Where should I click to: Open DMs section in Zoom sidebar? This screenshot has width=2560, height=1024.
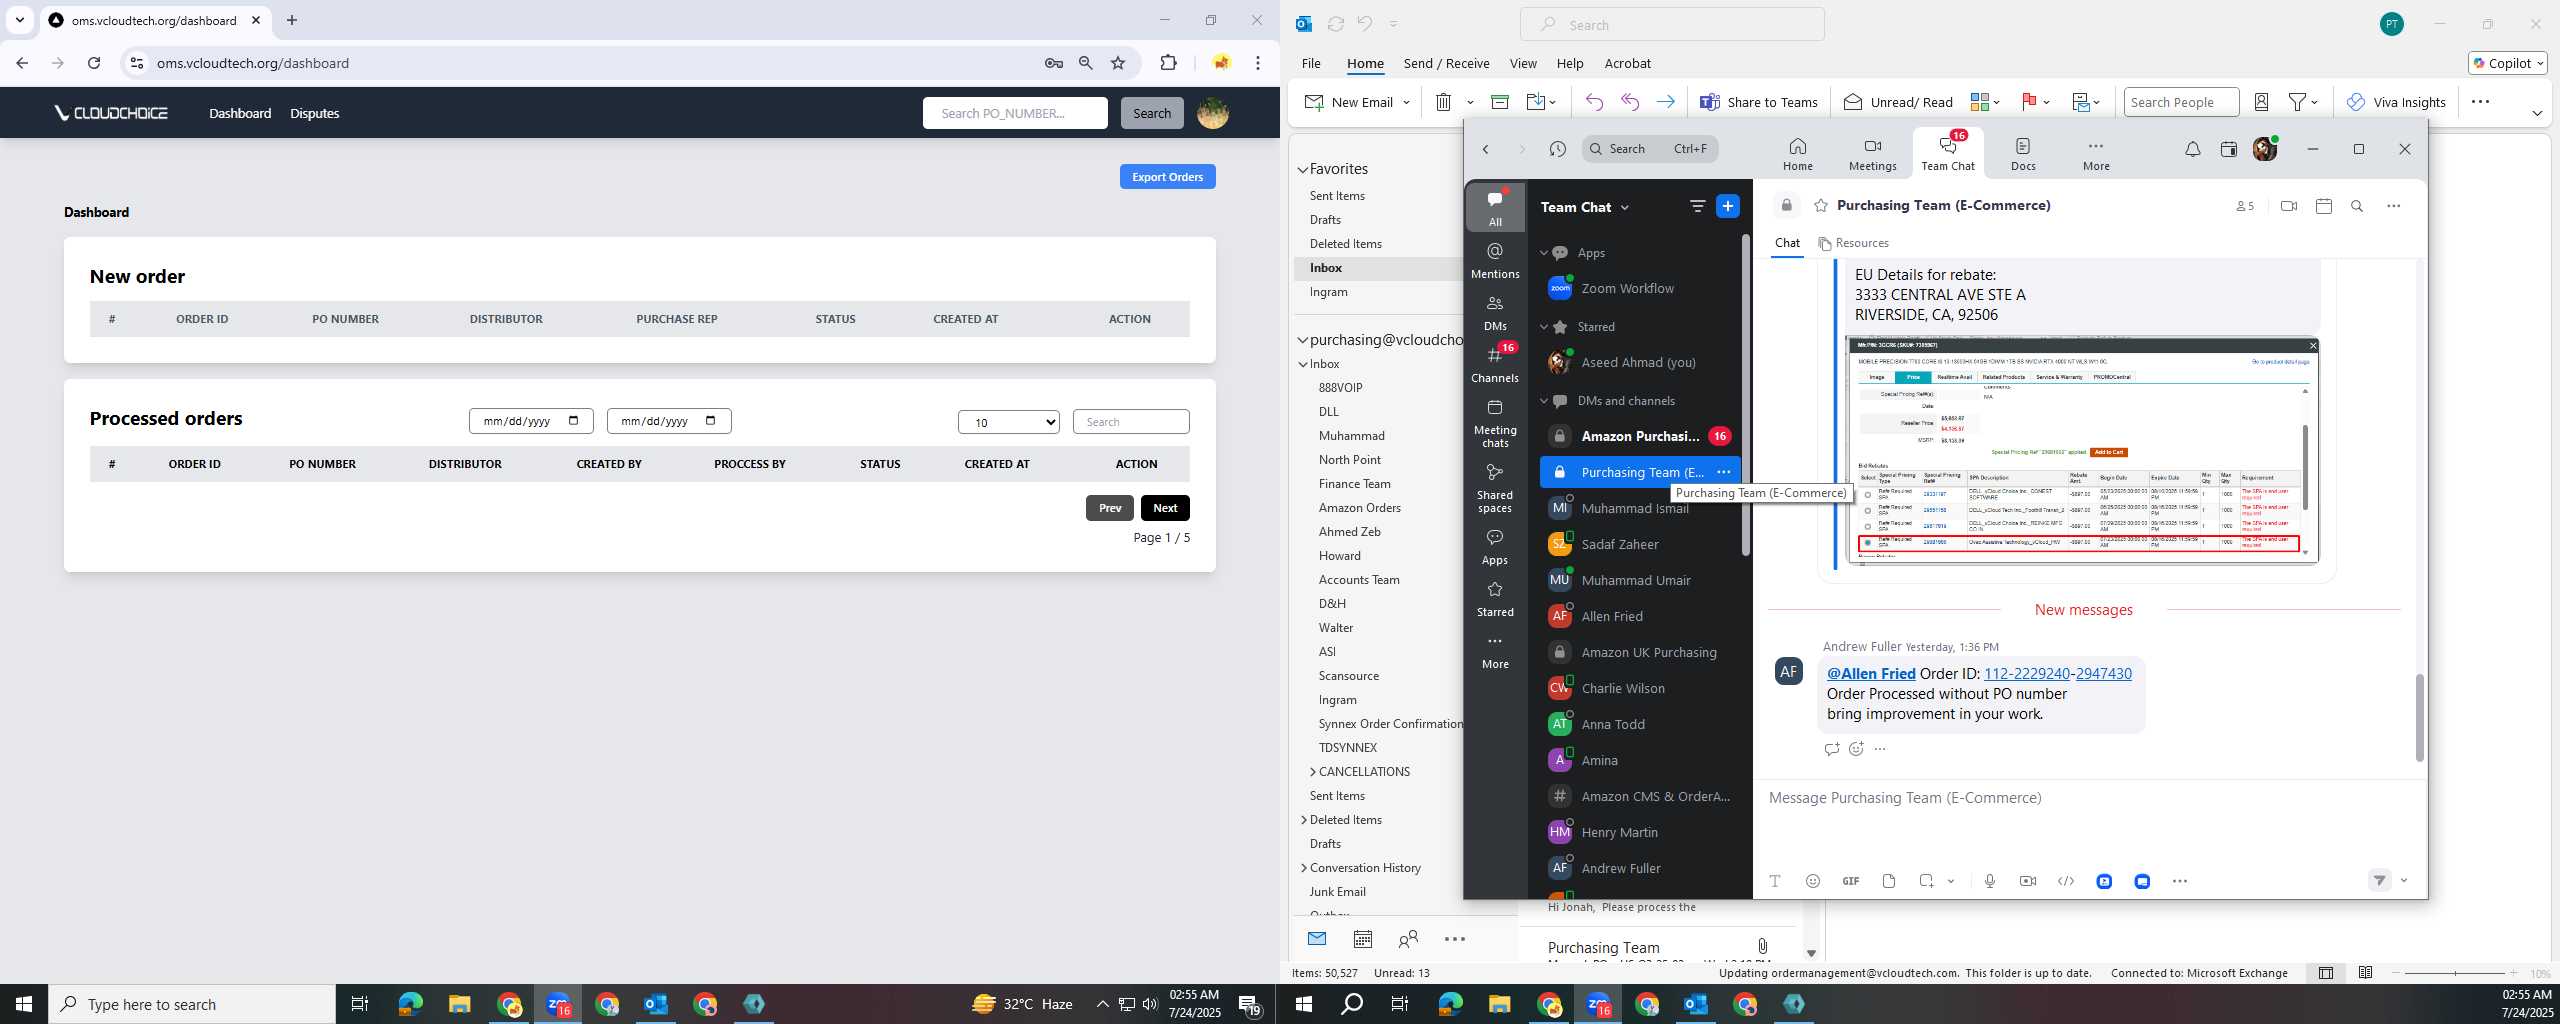click(1495, 312)
